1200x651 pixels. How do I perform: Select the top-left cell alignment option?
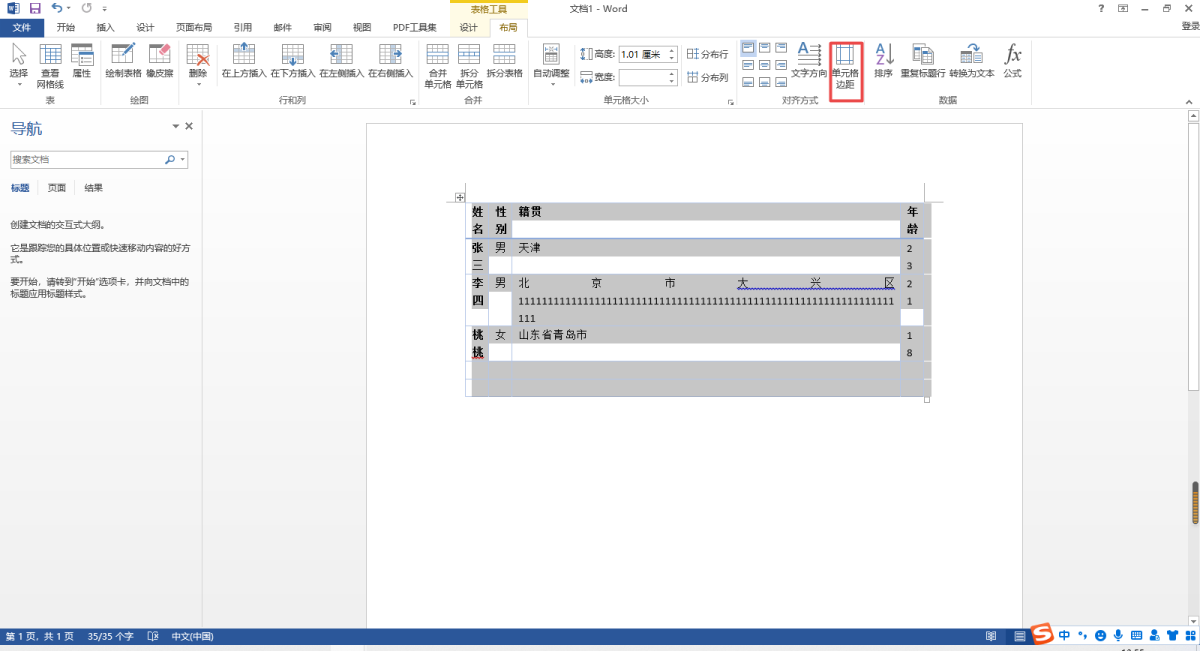(x=748, y=47)
